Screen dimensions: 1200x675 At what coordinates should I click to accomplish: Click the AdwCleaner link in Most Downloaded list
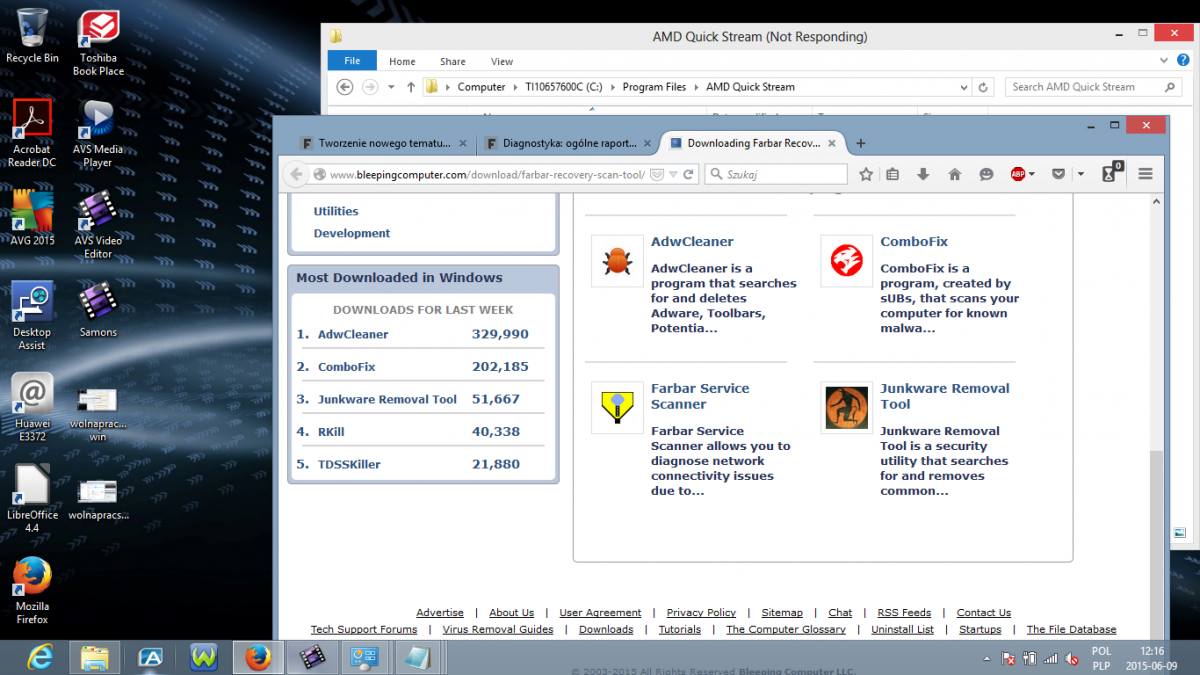pos(353,334)
